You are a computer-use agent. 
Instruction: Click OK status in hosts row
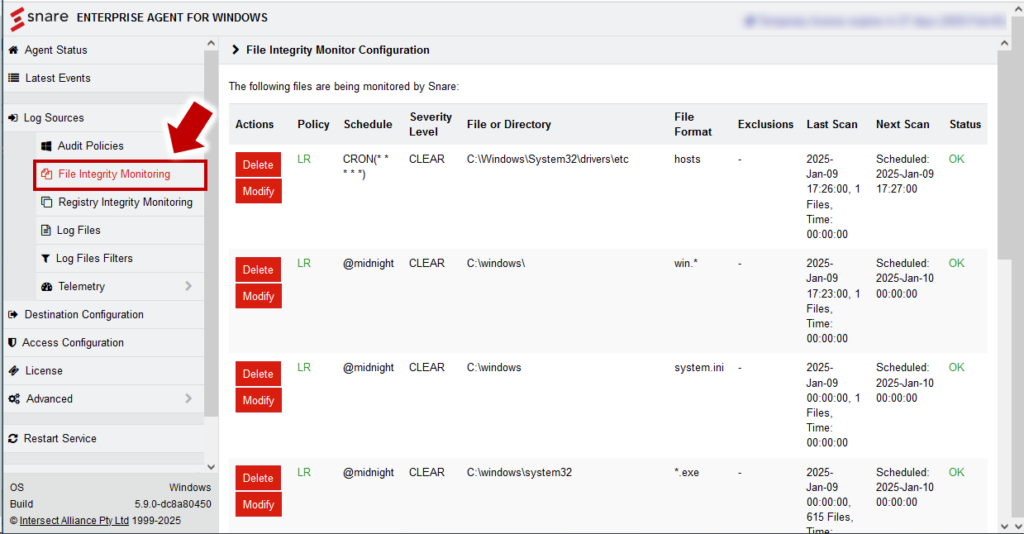point(956,159)
